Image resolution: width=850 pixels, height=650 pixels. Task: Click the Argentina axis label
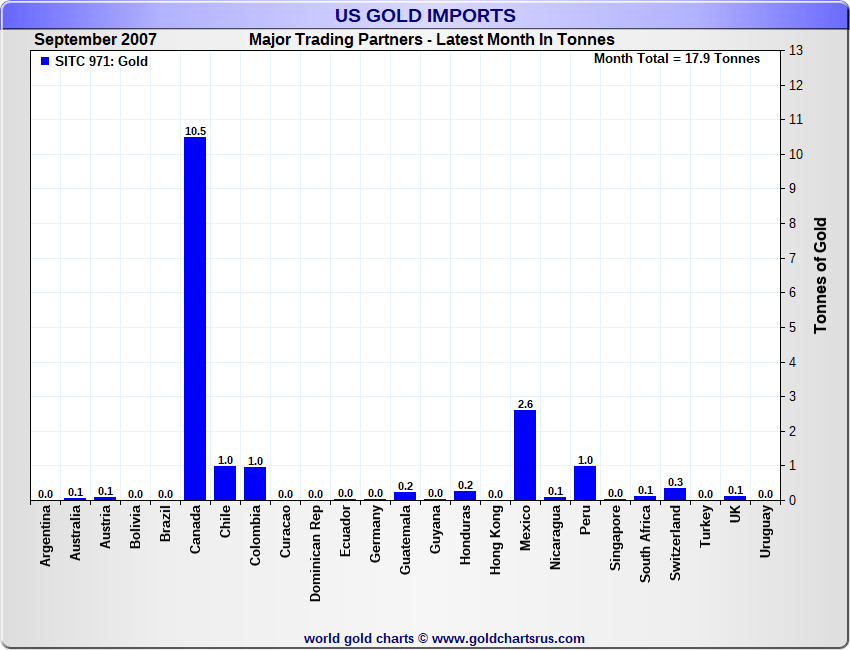point(45,537)
